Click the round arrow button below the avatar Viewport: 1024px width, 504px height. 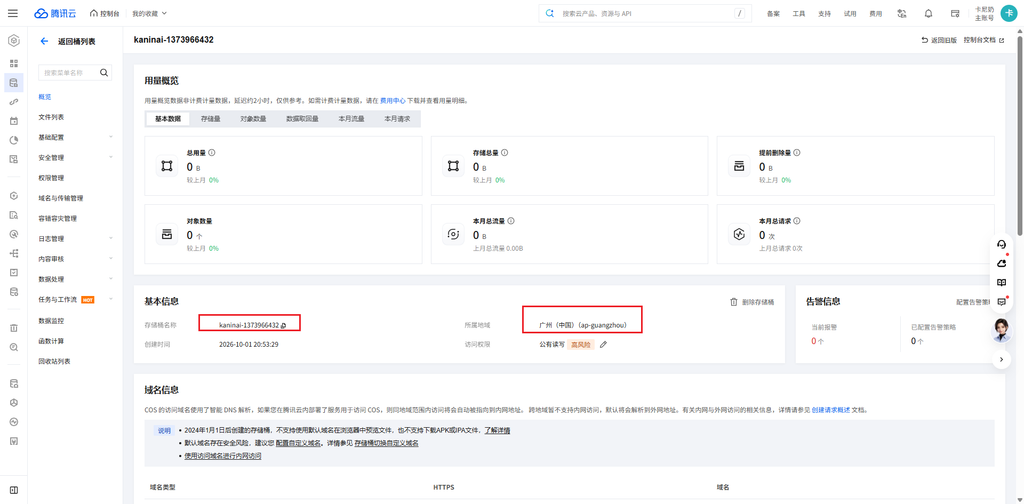(x=1001, y=359)
